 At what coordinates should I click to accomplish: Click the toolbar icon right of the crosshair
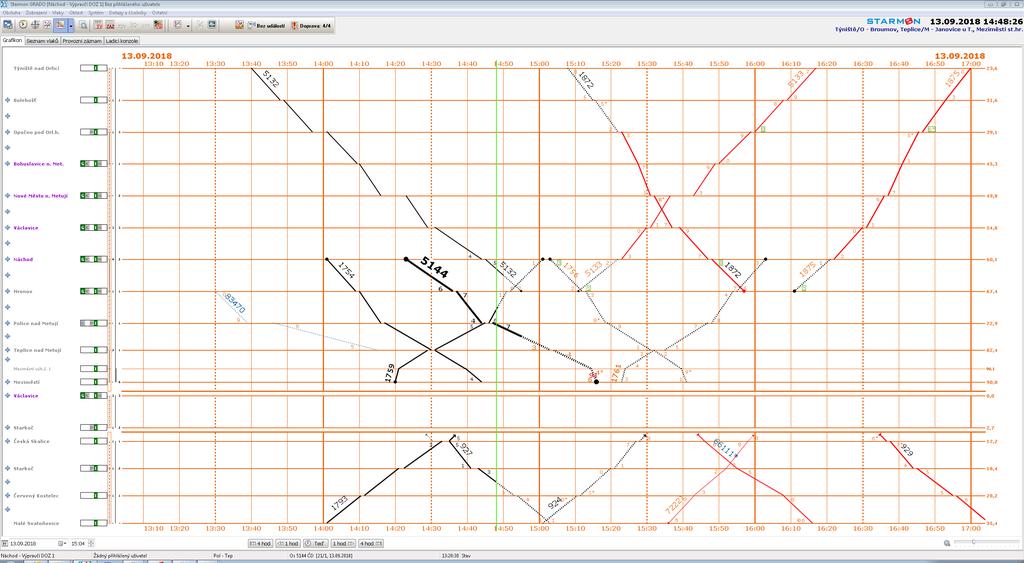pos(47,25)
